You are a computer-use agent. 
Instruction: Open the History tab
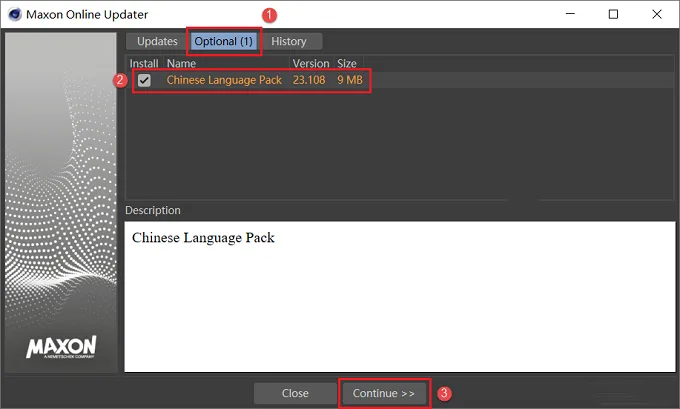click(x=289, y=41)
